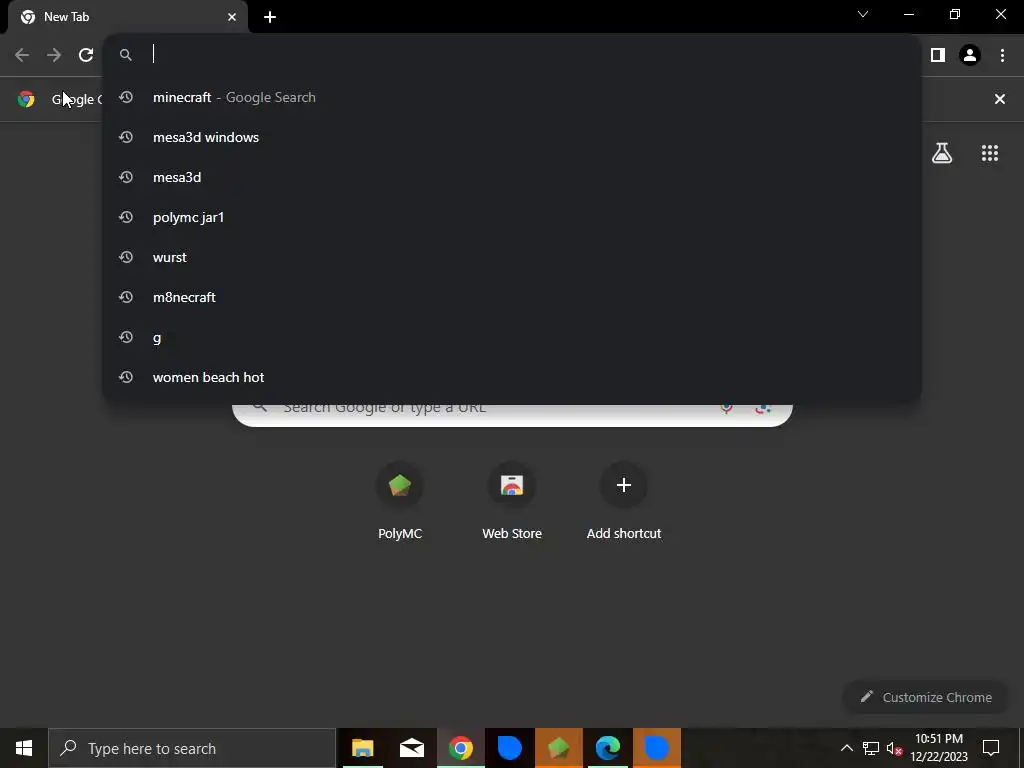Go forward using the forward arrow
The width and height of the screenshot is (1024, 768).
[x=54, y=55]
